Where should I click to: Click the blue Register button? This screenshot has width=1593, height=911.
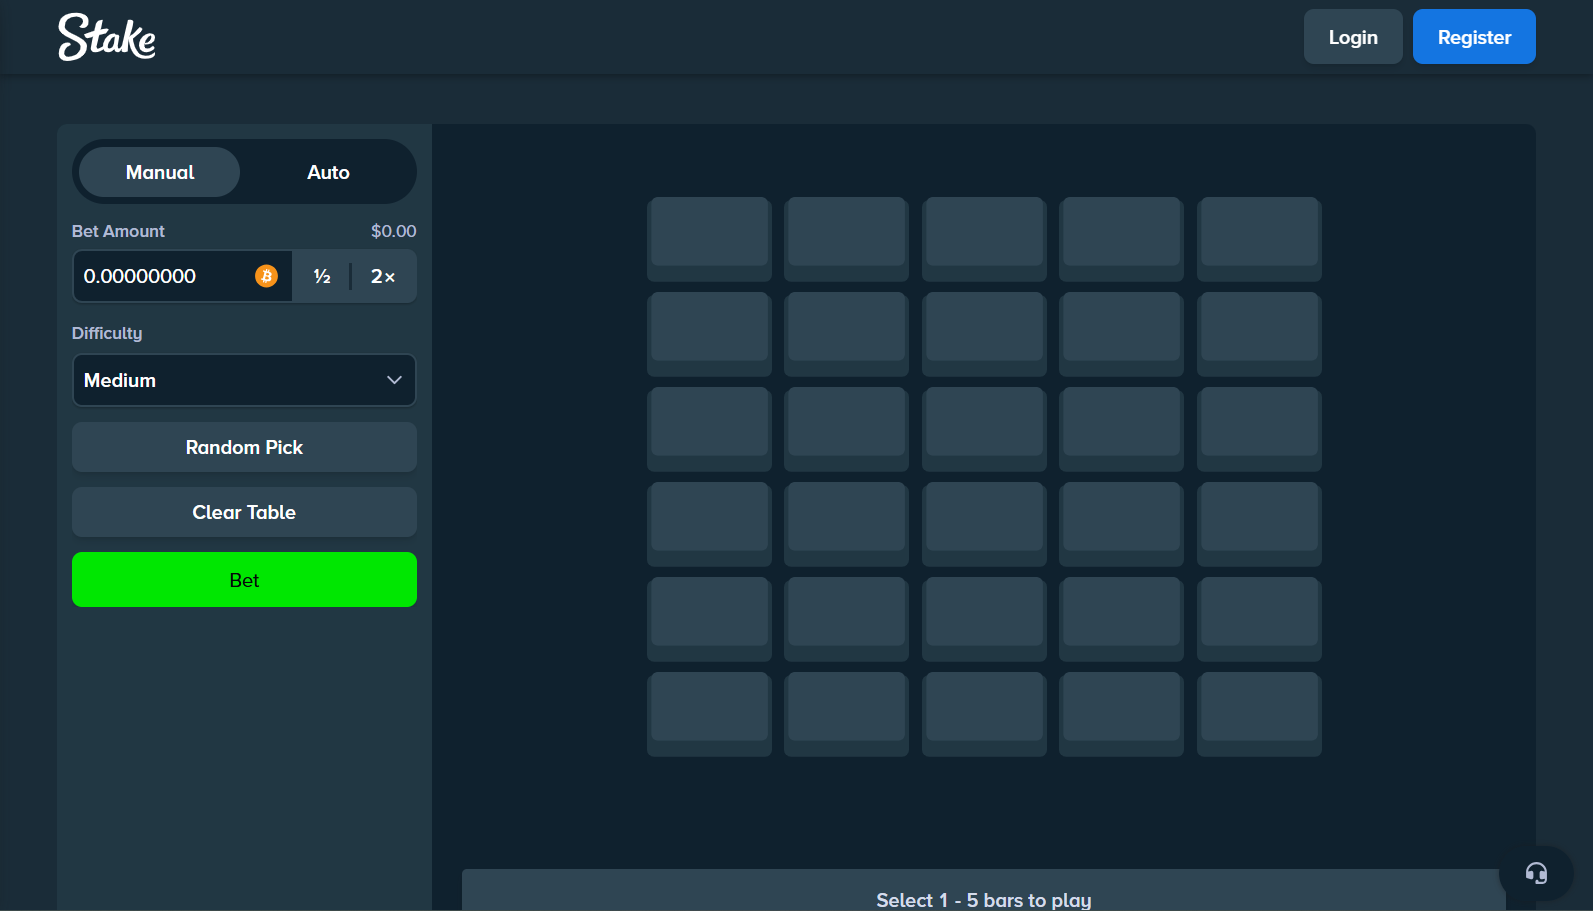1473,37
